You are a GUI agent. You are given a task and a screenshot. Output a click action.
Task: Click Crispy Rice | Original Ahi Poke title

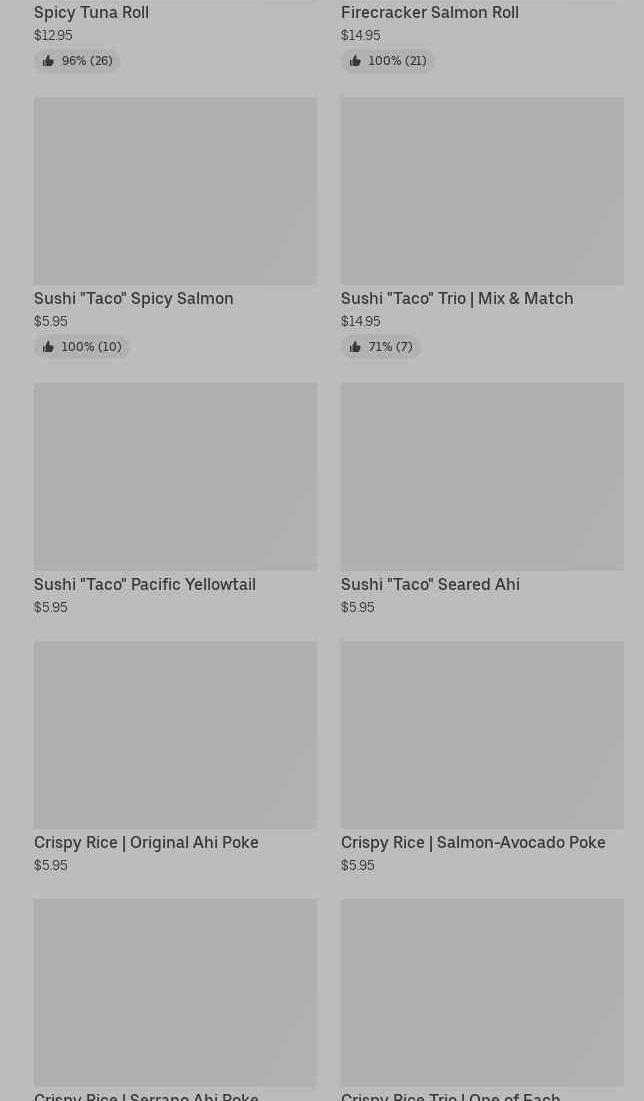(x=146, y=843)
